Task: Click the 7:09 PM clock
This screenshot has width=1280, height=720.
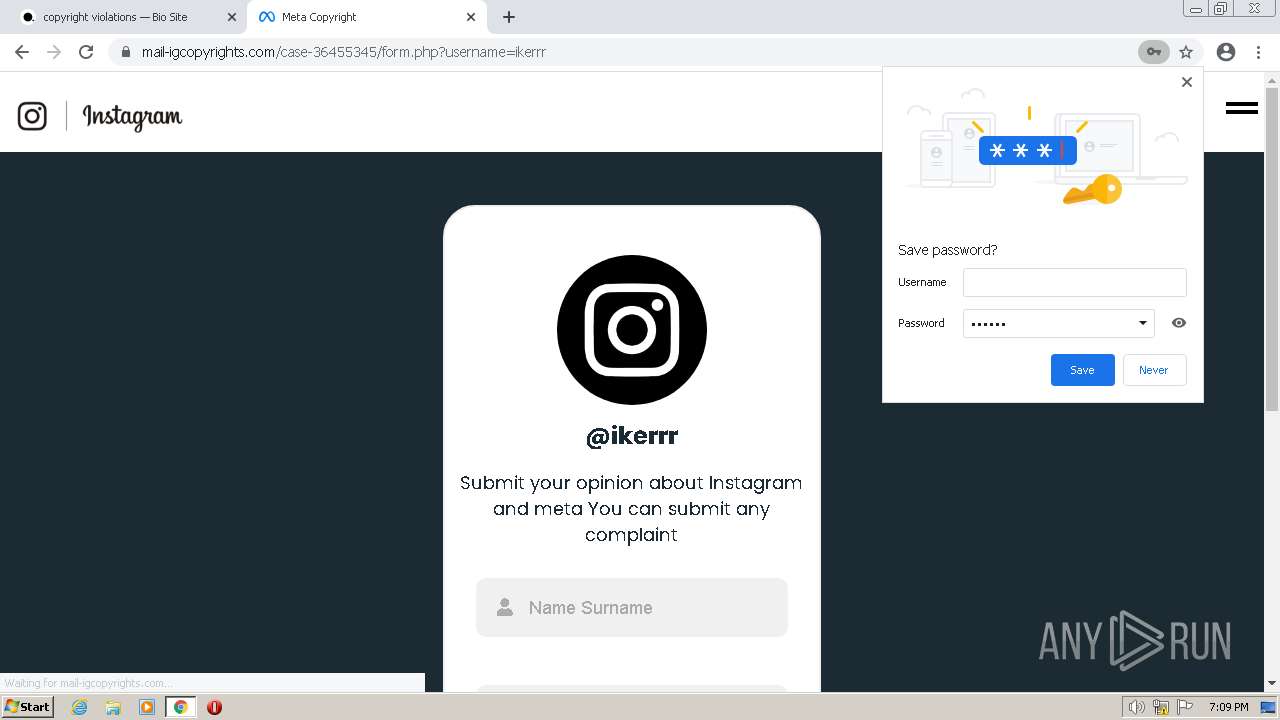Action: pos(1228,707)
